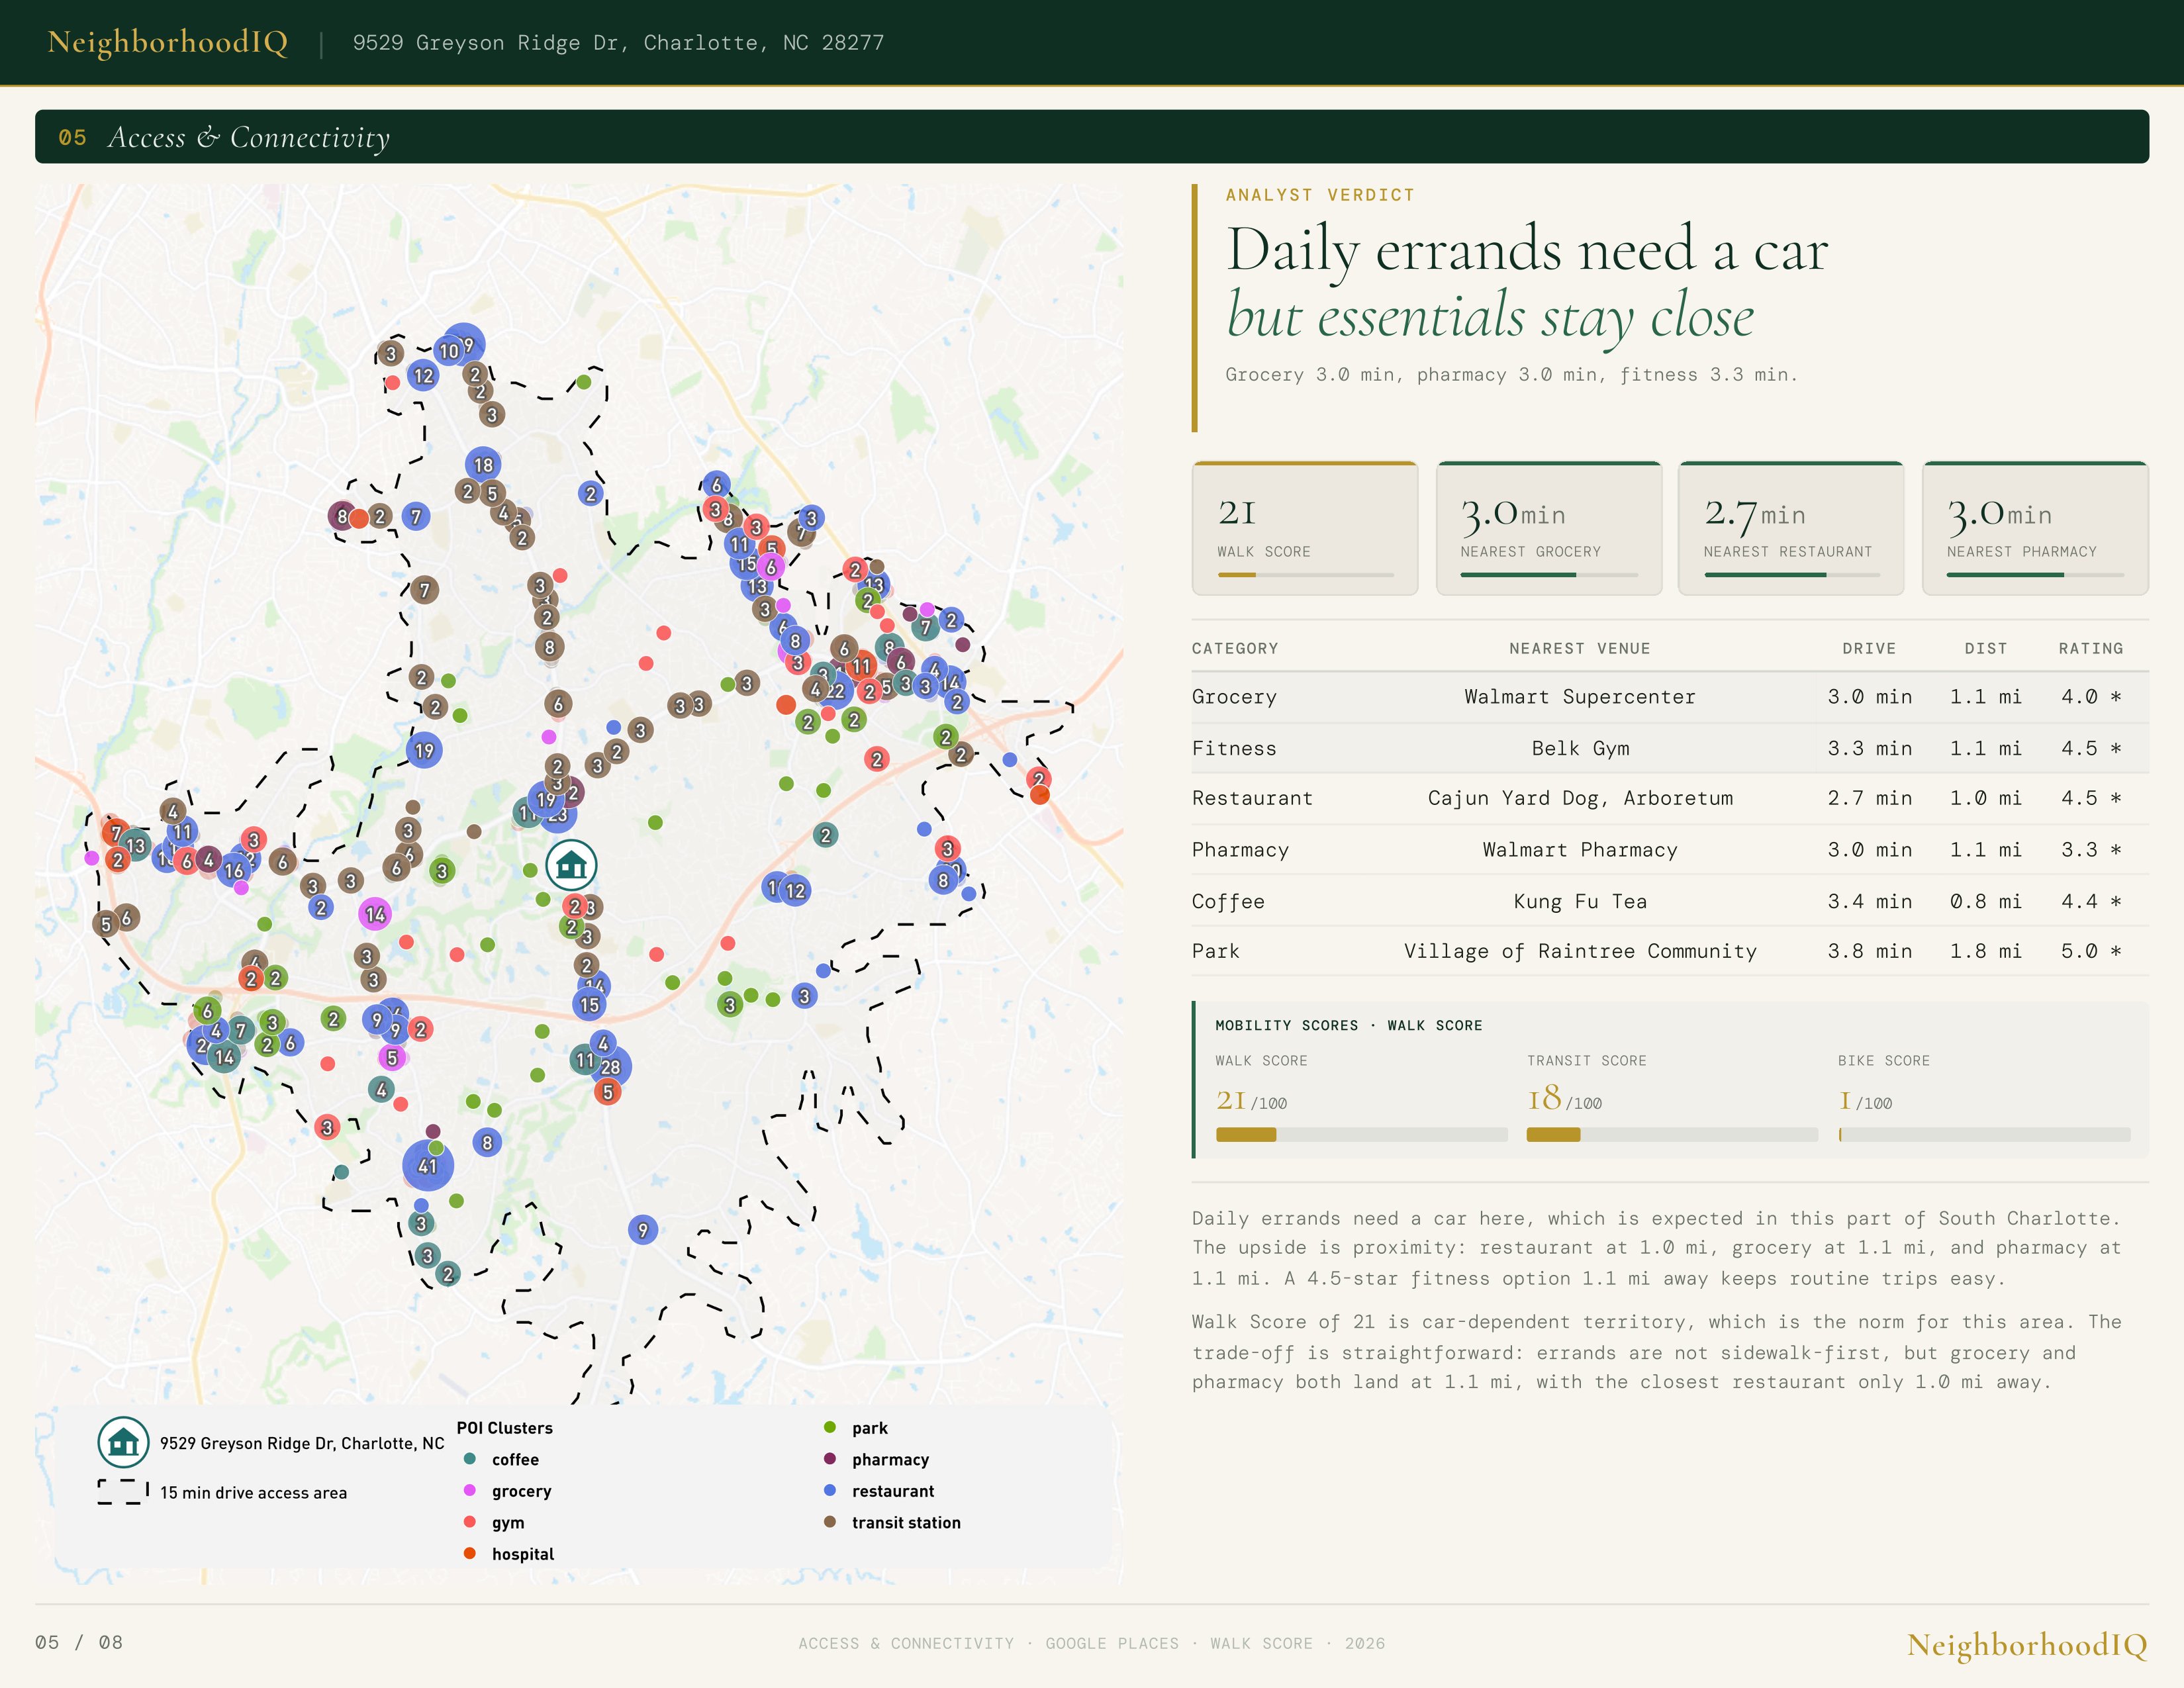Click the transit cluster labeled 7 near cluster 8
2184x1688 pixels.
point(425,590)
